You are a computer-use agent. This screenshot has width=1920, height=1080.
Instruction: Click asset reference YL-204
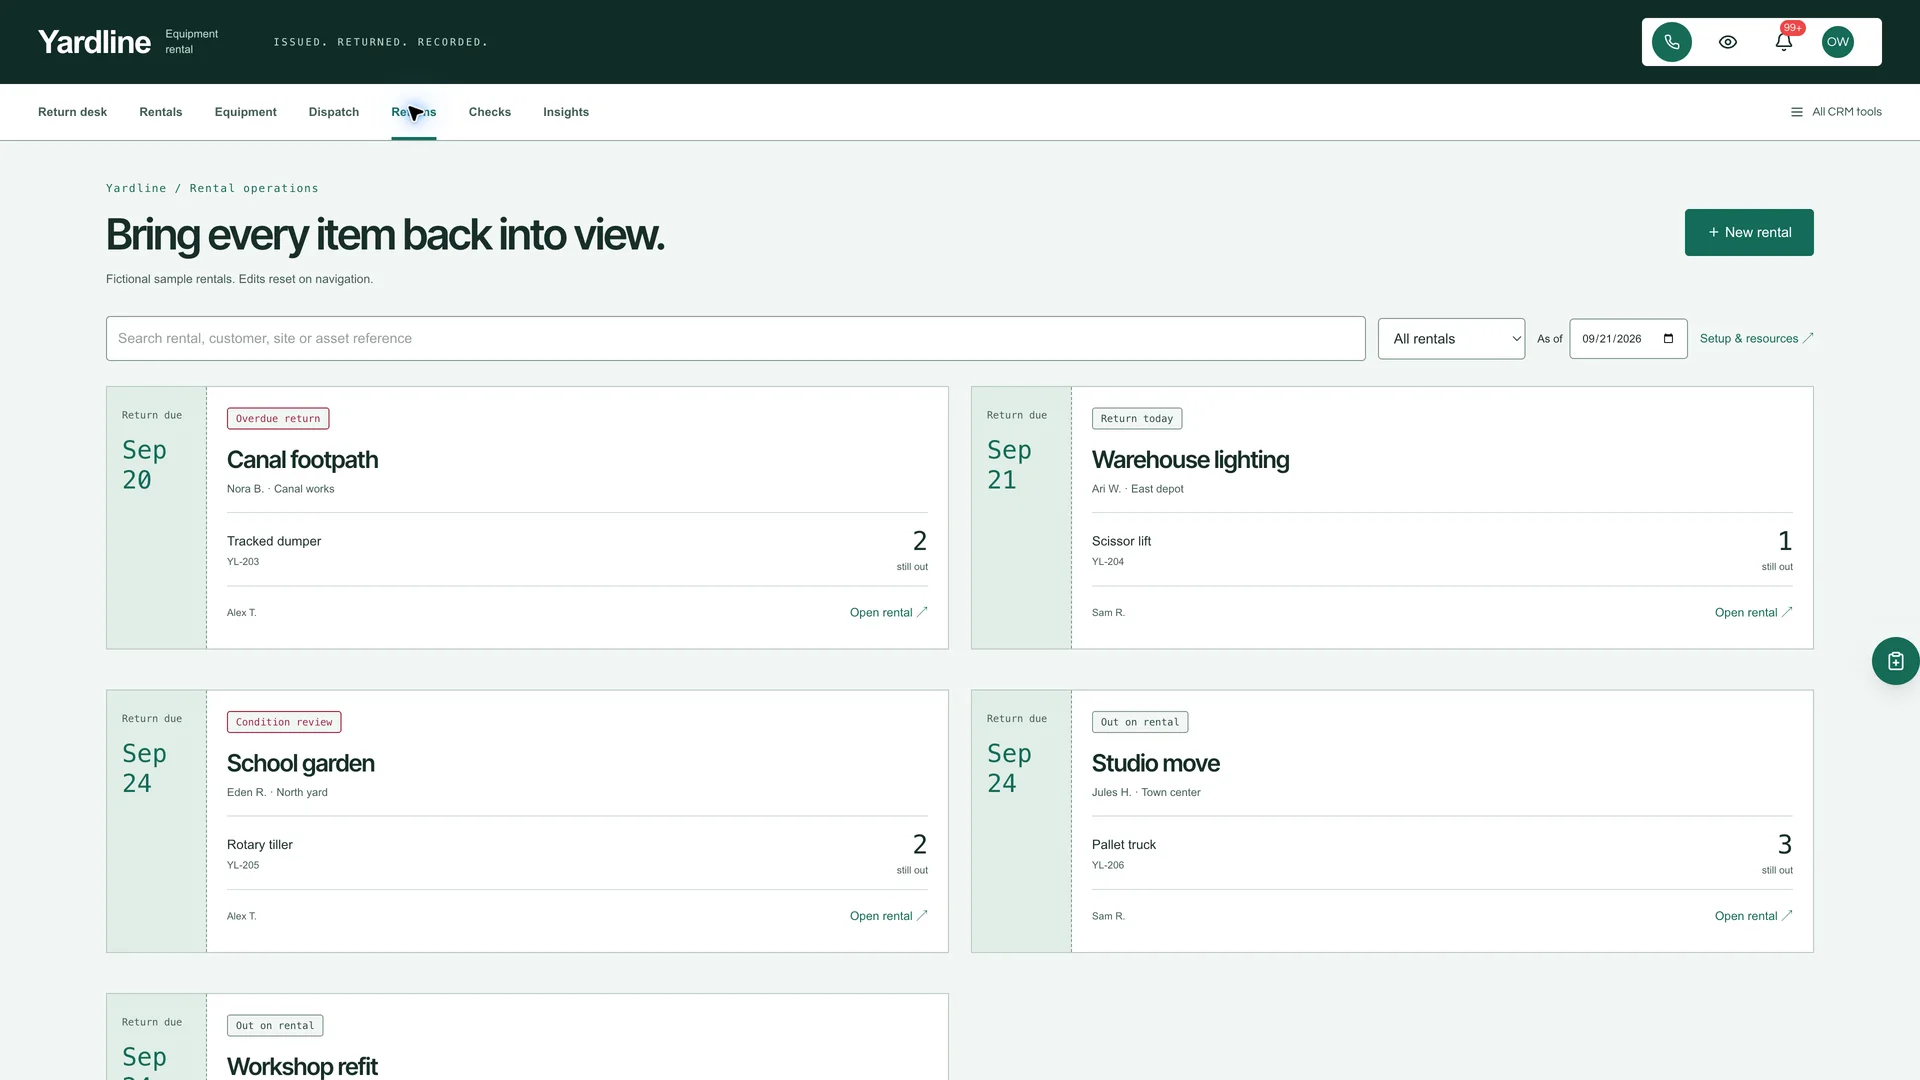tap(1108, 562)
